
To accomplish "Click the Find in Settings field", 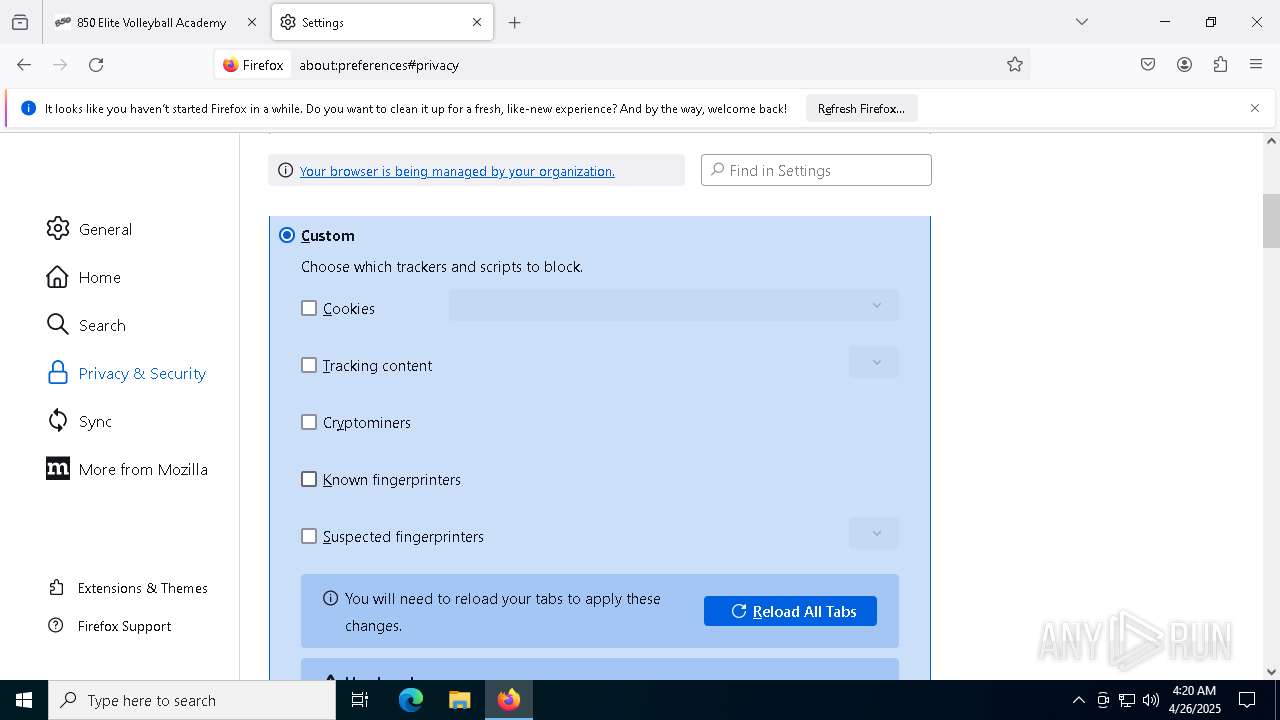I will click(x=816, y=170).
